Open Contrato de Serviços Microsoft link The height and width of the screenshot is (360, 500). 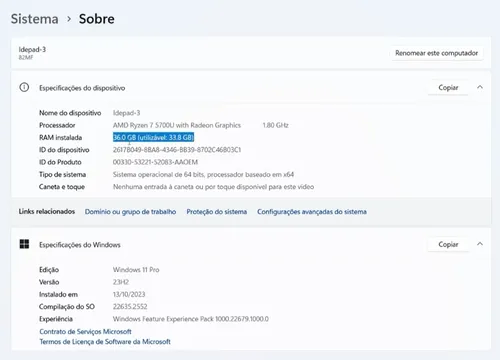(x=85, y=331)
